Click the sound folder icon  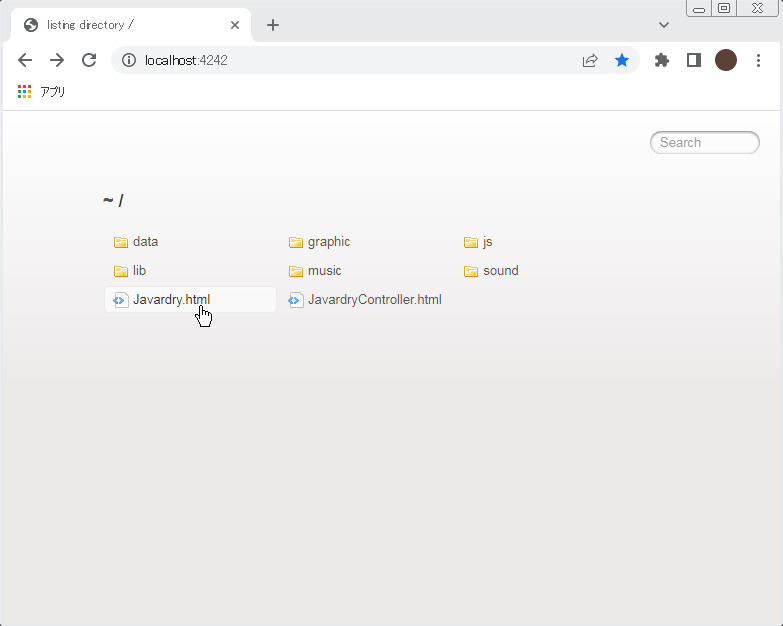click(x=471, y=271)
